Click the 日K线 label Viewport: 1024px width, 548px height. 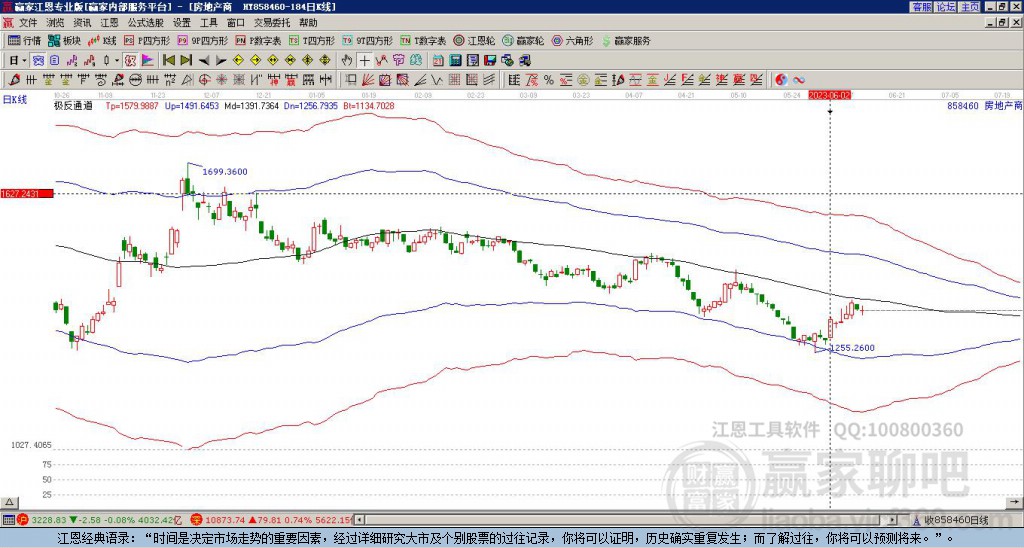(14, 99)
